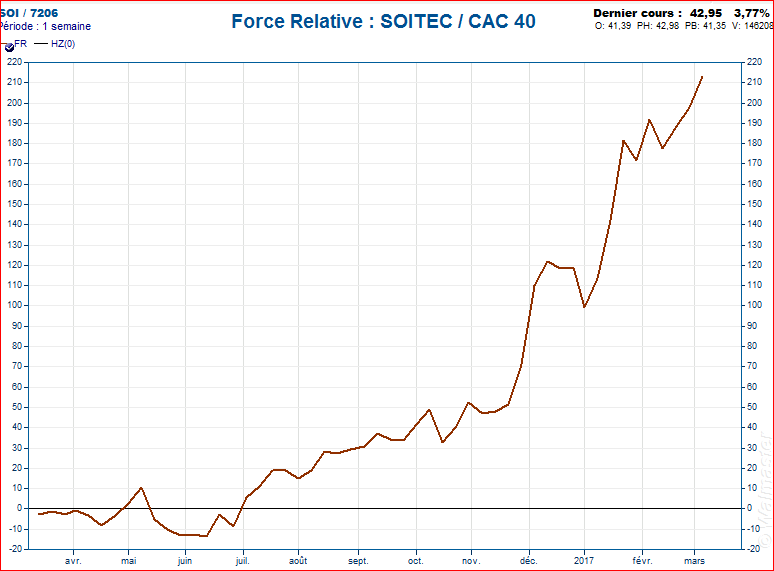Click the août month label on time axis
Viewport: 774px width, 571px height.
click(x=298, y=561)
